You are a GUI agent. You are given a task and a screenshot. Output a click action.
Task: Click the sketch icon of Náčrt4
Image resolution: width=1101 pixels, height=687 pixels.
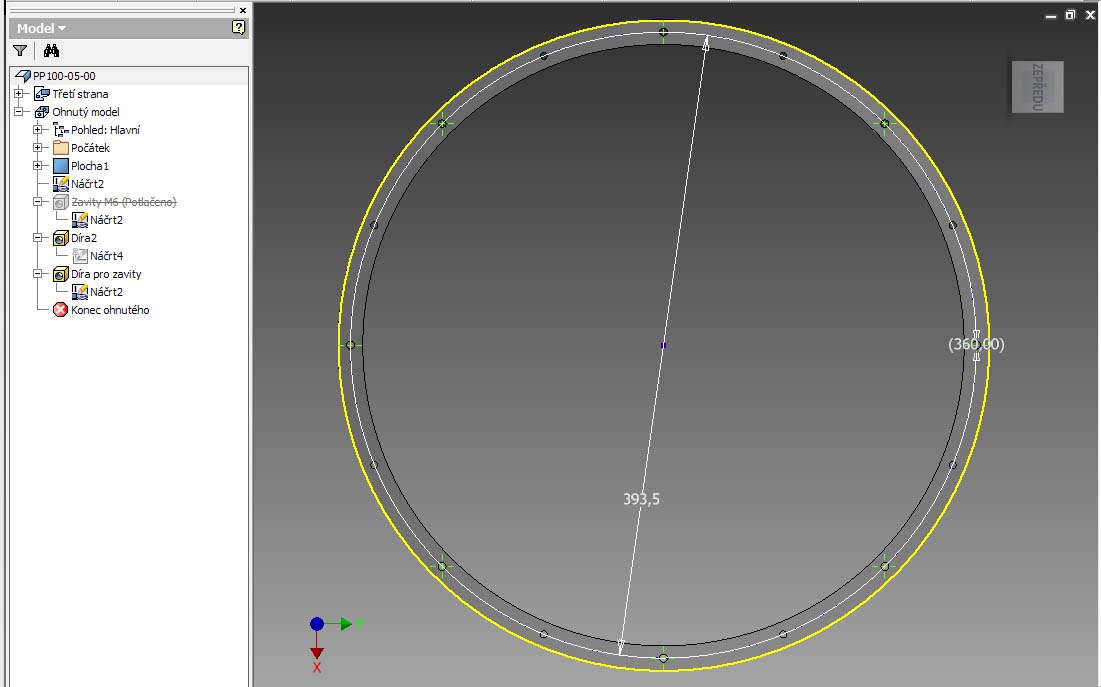pyautogui.click(x=80, y=256)
